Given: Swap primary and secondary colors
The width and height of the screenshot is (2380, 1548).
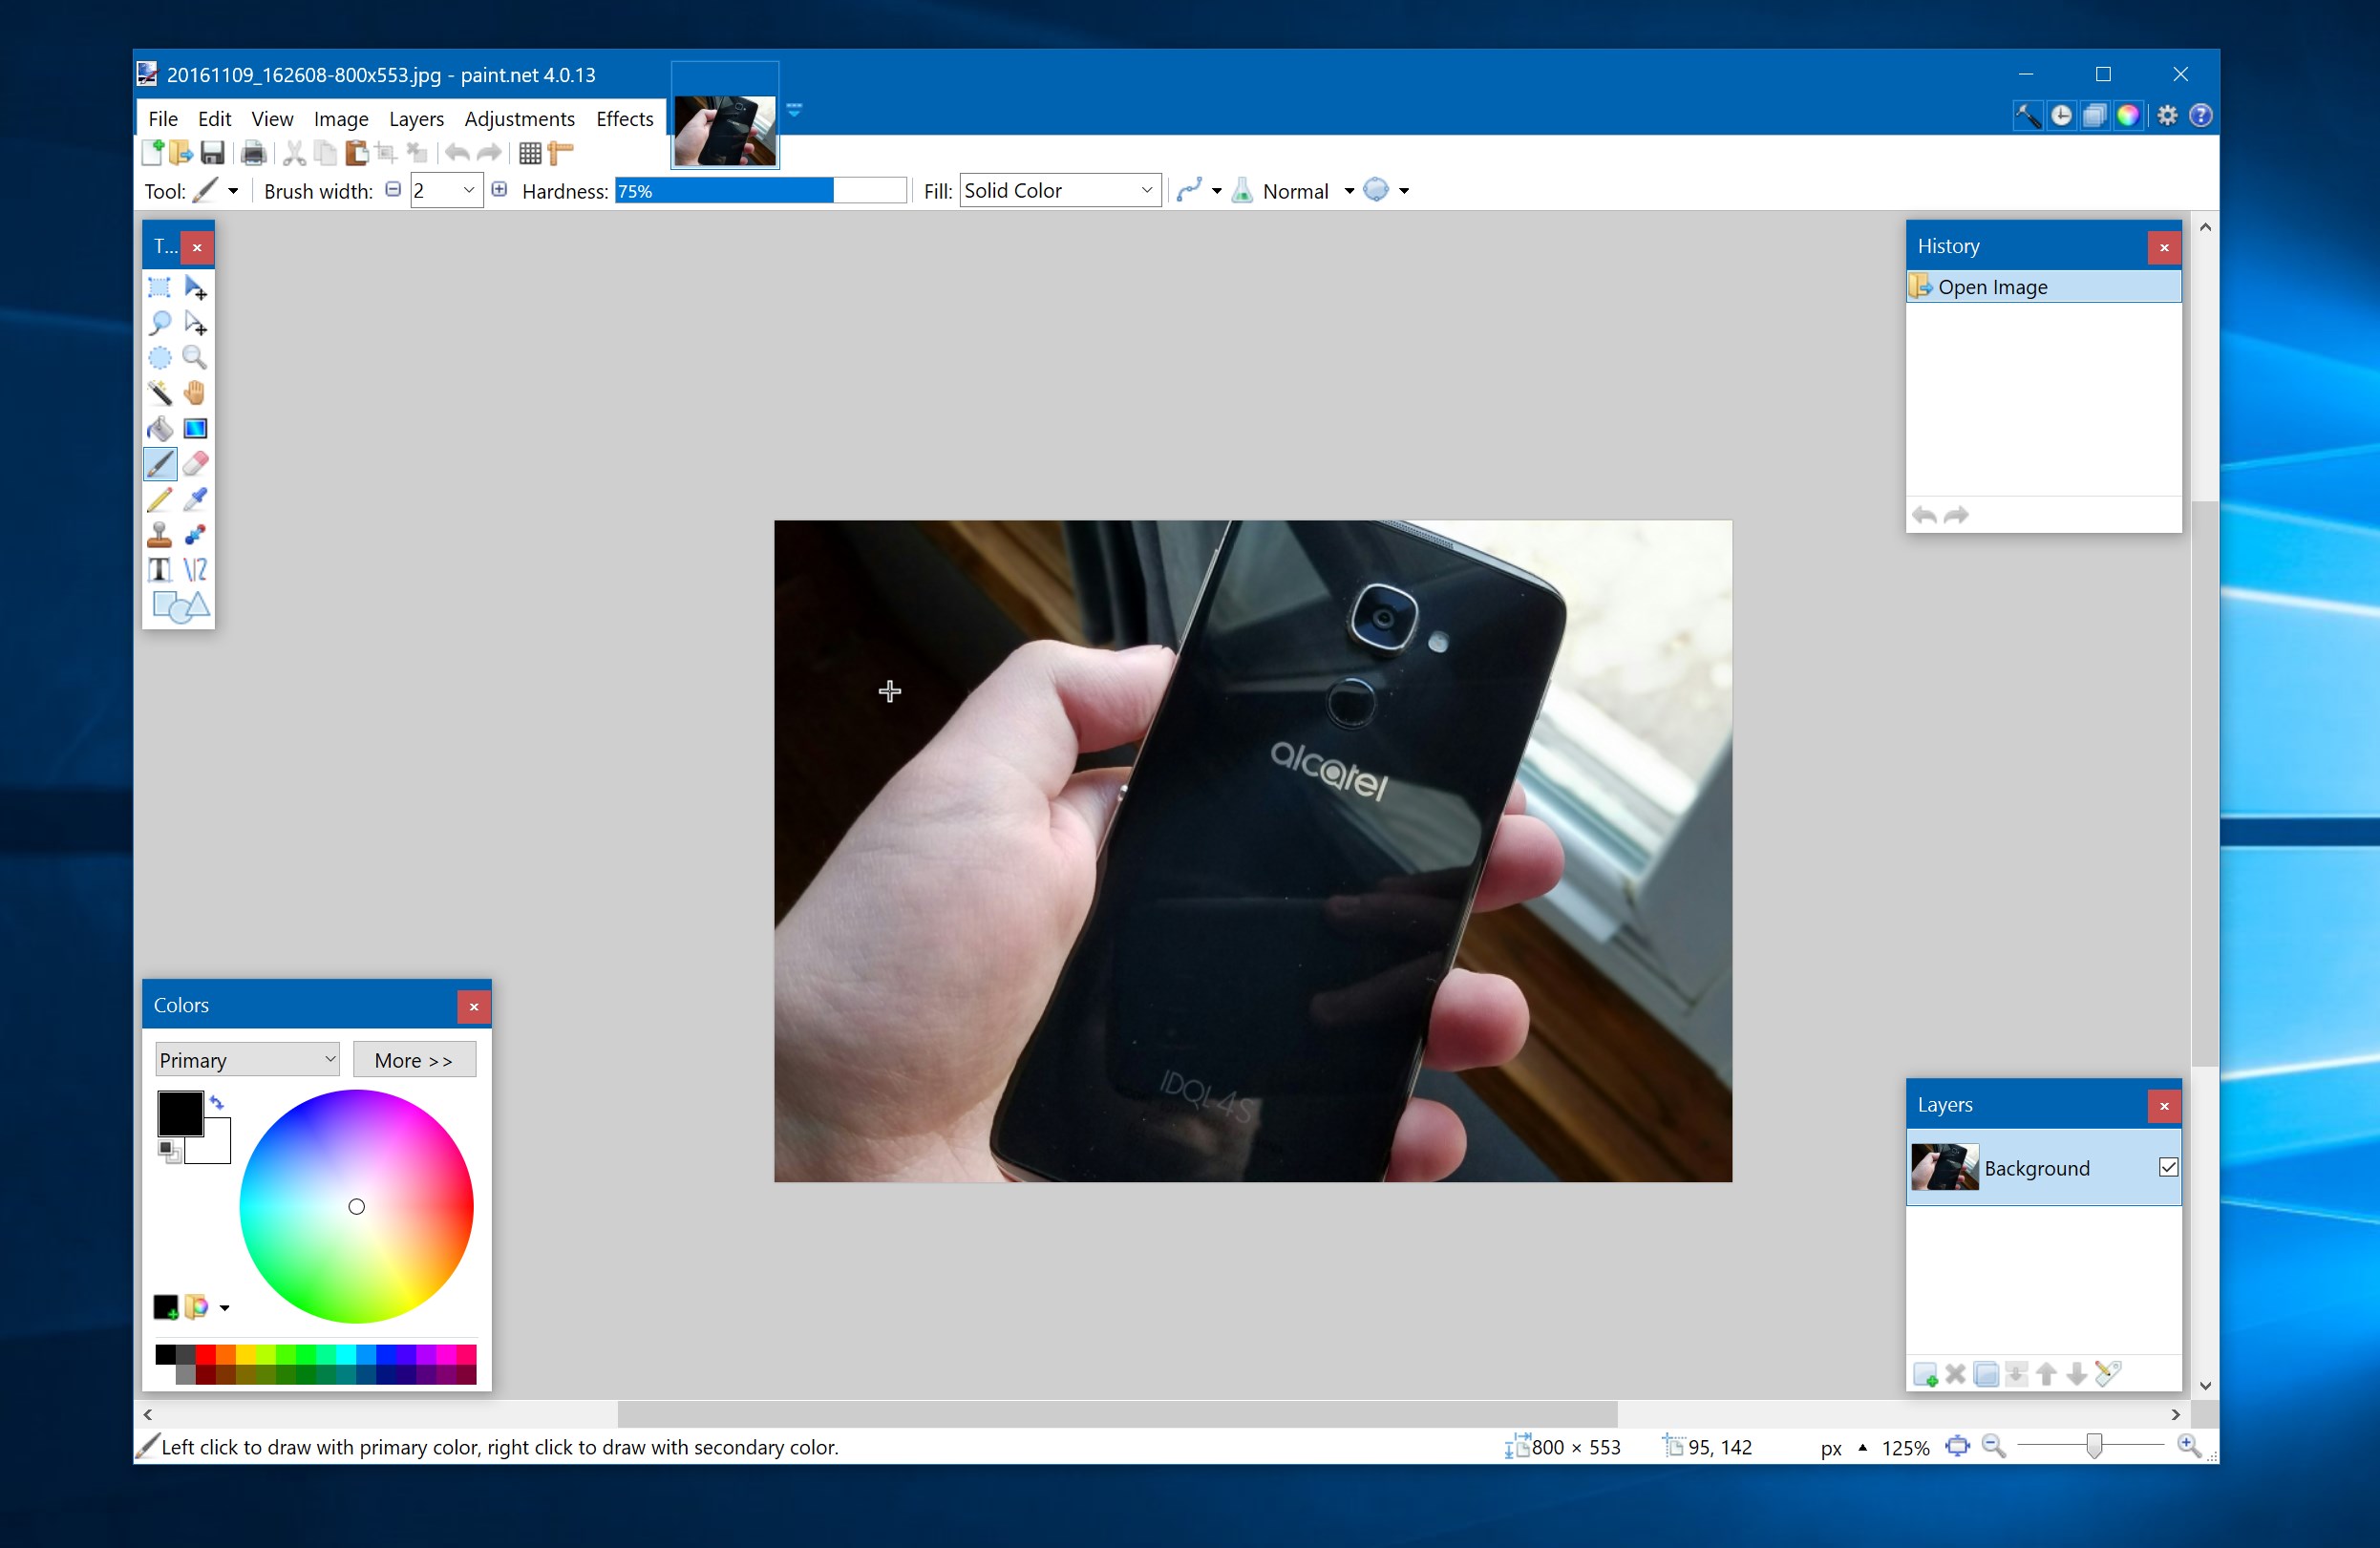Looking at the screenshot, I should coord(217,1102).
